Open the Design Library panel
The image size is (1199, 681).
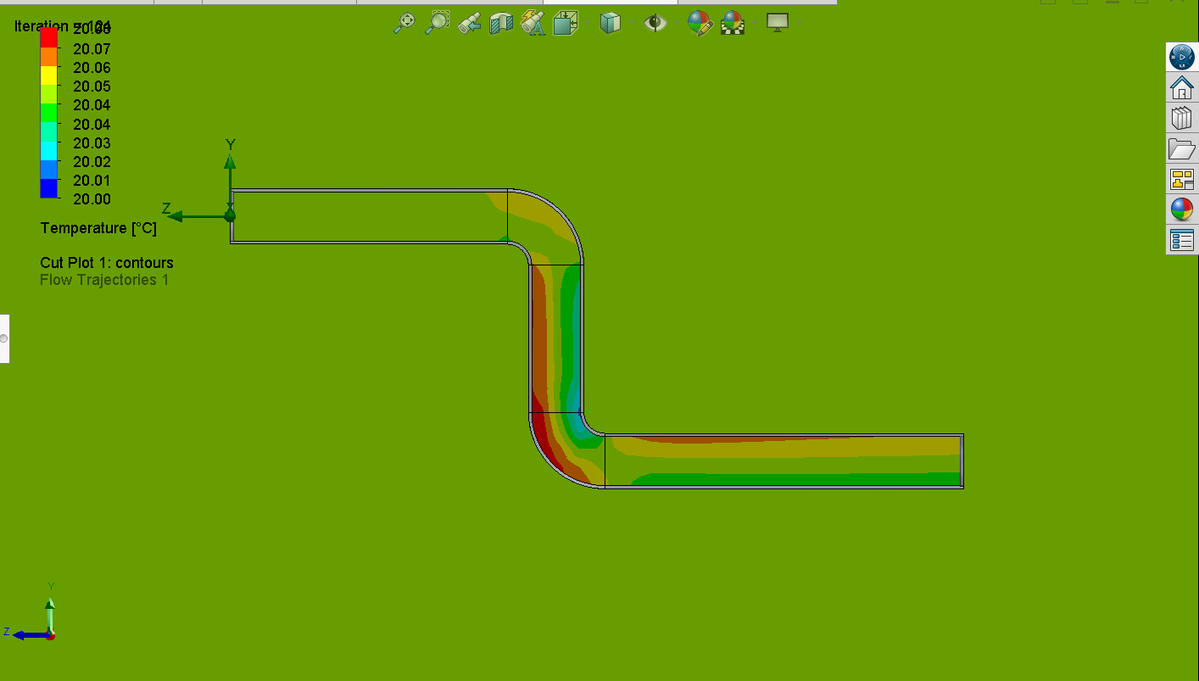(x=1181, y=118)
